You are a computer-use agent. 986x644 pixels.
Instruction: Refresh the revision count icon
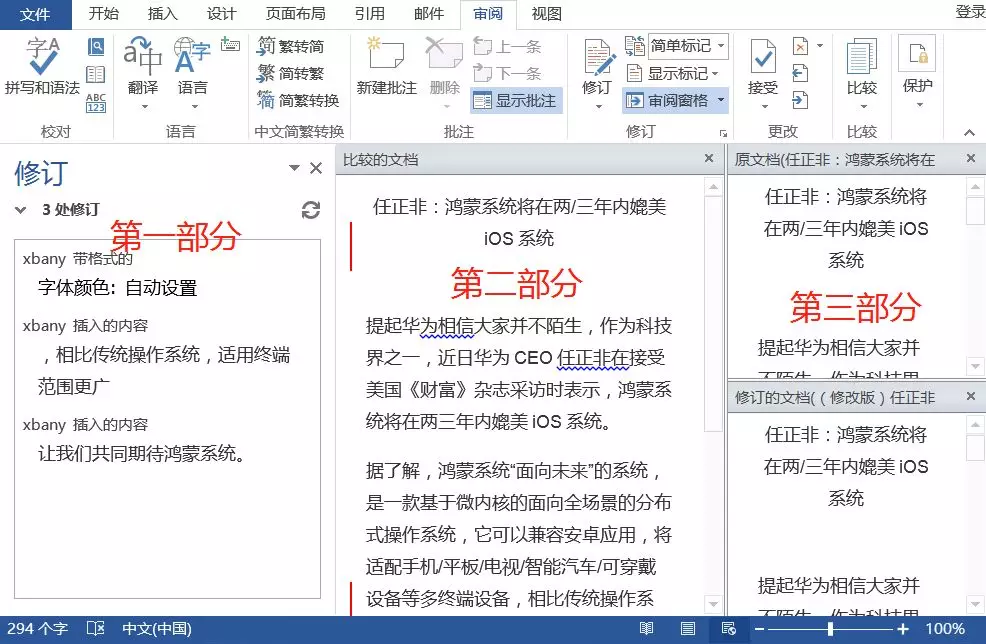(x=311, y=210)
